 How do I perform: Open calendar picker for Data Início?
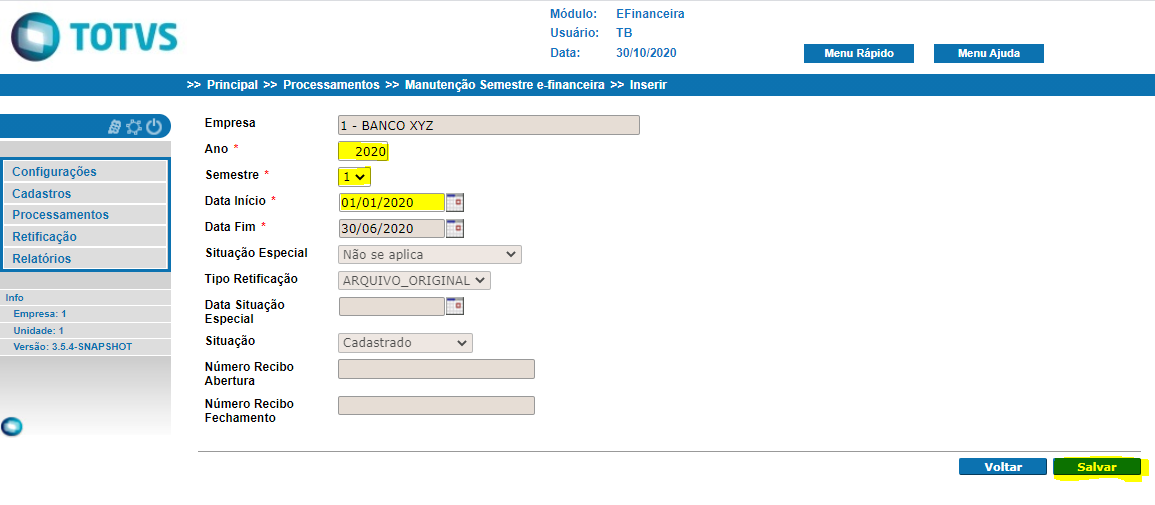[455, 202]
